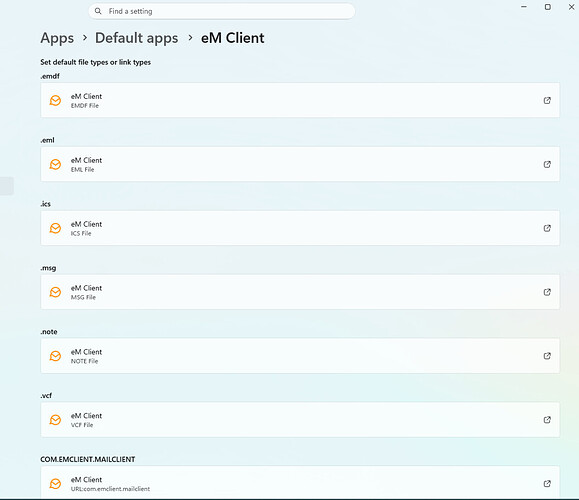
Task: Click eM Client envelope icon in EML File row
Action: pyautogui.click(x=55, y=164)
